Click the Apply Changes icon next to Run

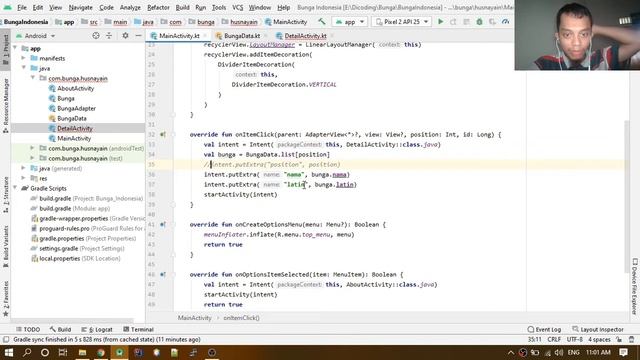(453, 22)
